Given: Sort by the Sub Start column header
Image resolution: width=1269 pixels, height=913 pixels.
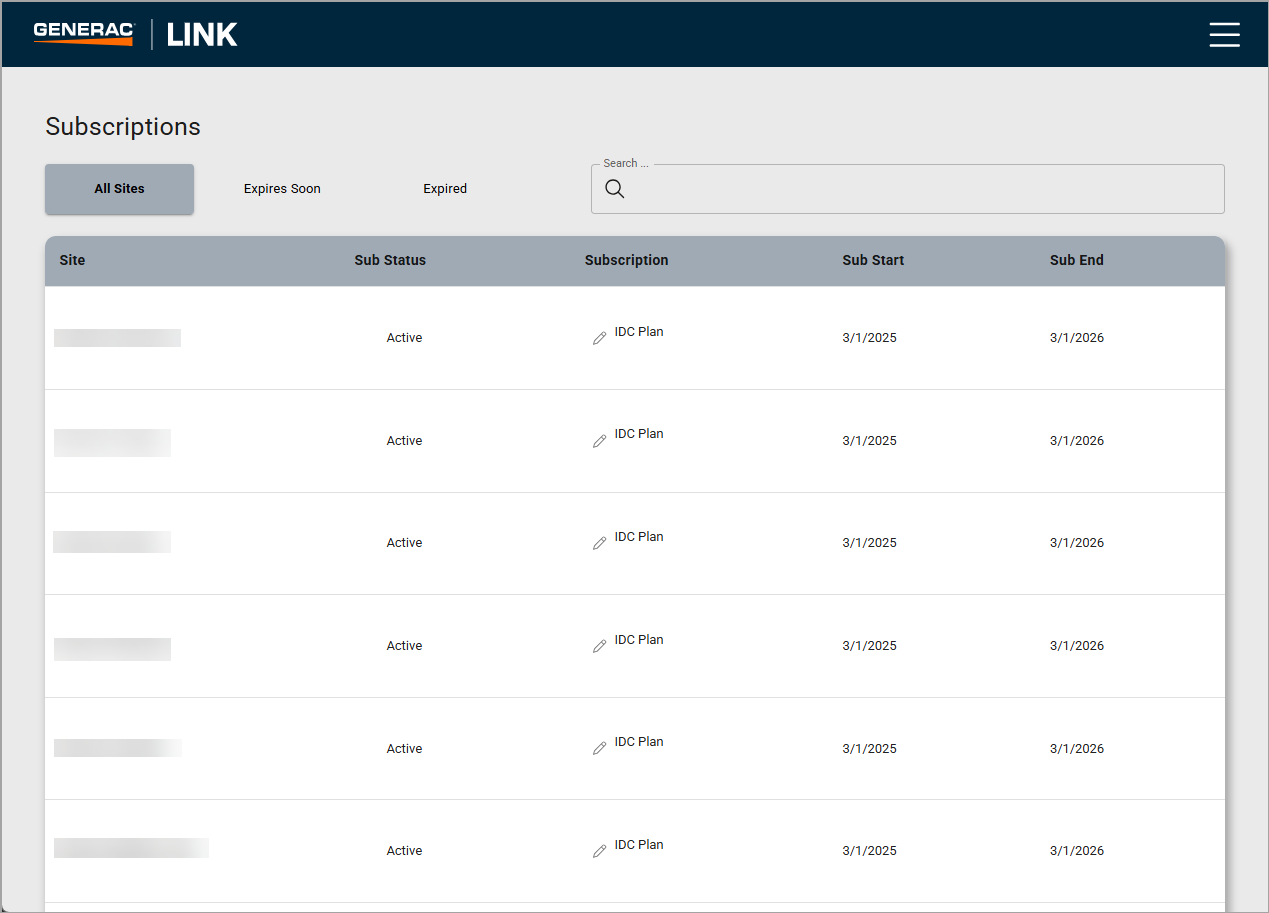Looking at the screenshot, I should click(x=873, y=260).
